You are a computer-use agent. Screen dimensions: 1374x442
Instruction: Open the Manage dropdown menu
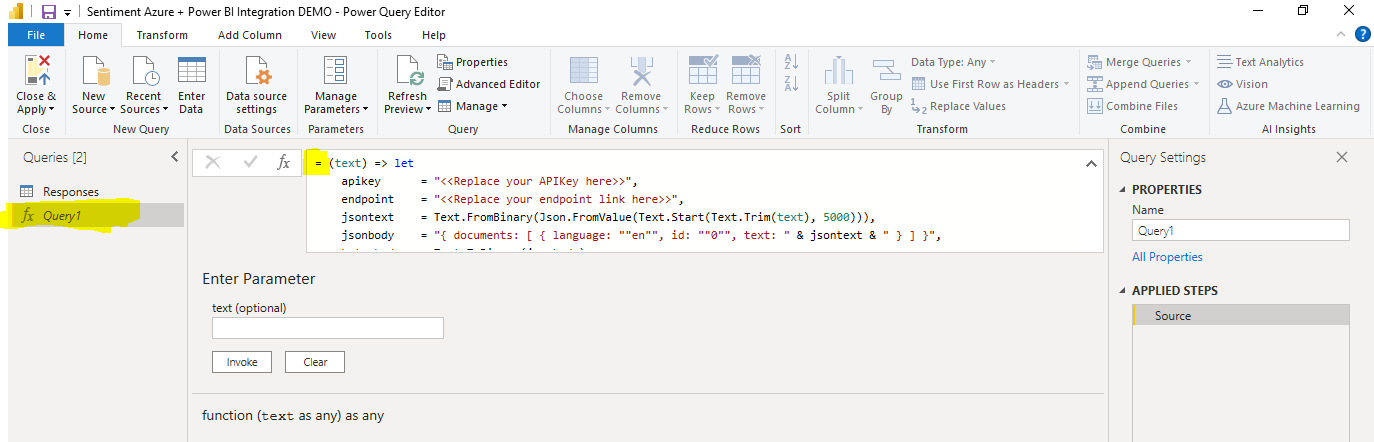pos(473,106)
